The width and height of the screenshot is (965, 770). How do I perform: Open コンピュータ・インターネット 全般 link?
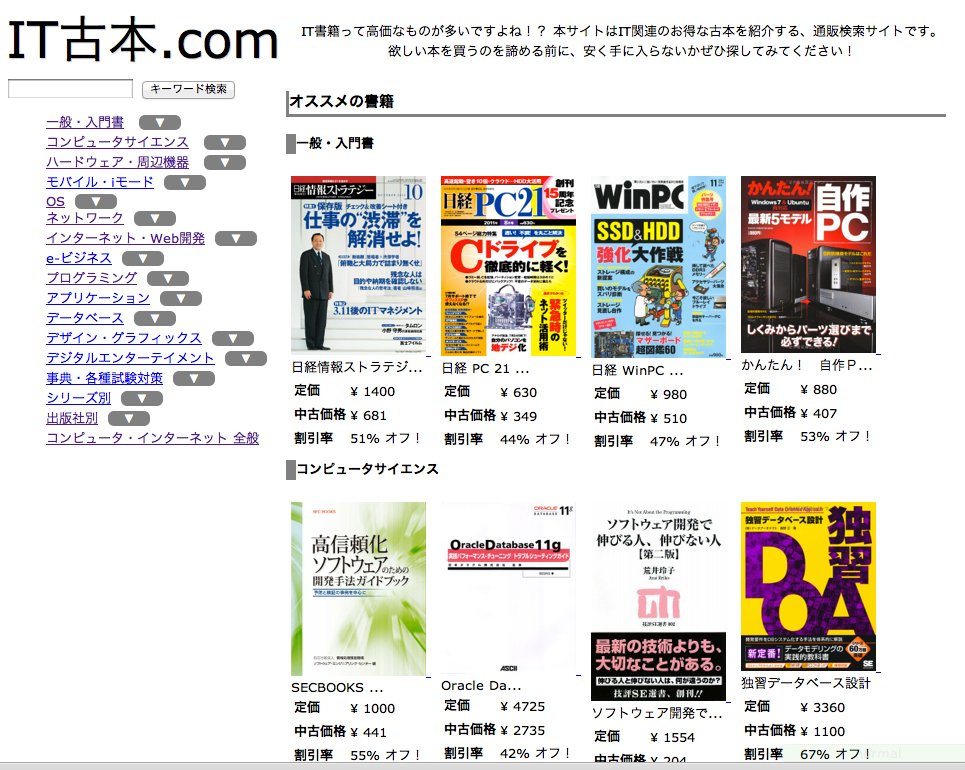coord(152,438)
